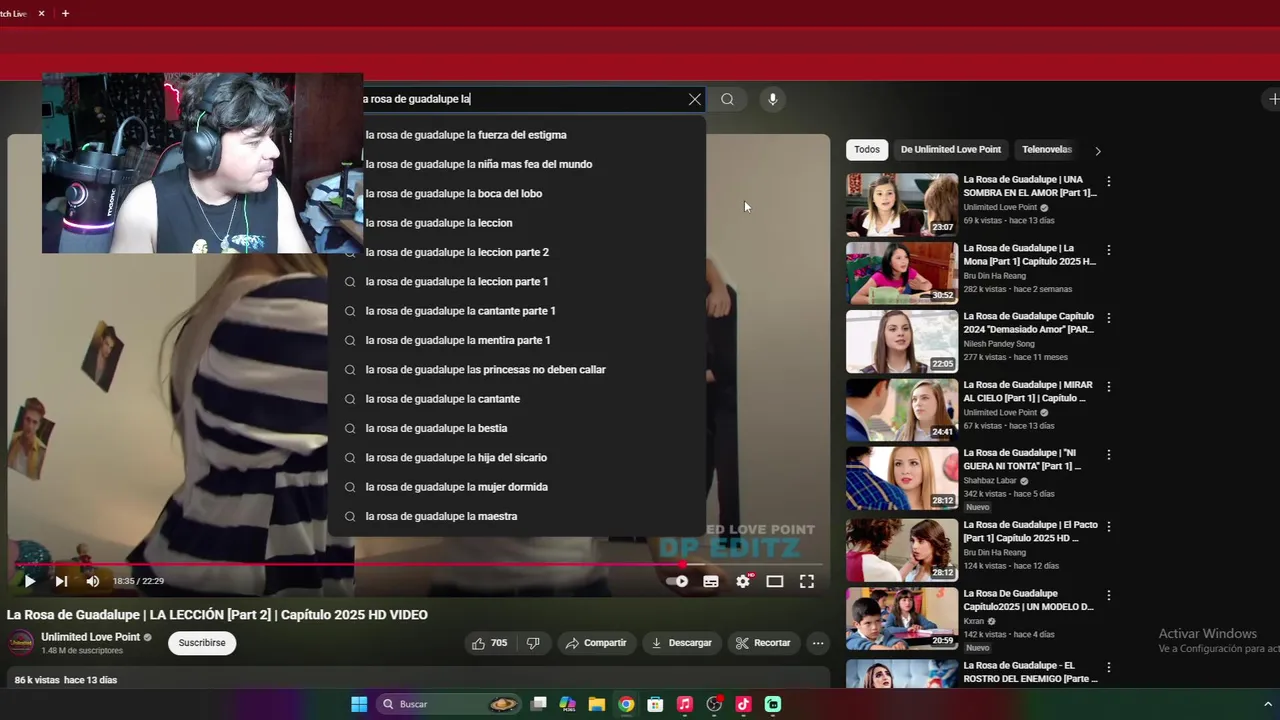
Task: Open Microsoft Store from taskbar
Action: 655,704
